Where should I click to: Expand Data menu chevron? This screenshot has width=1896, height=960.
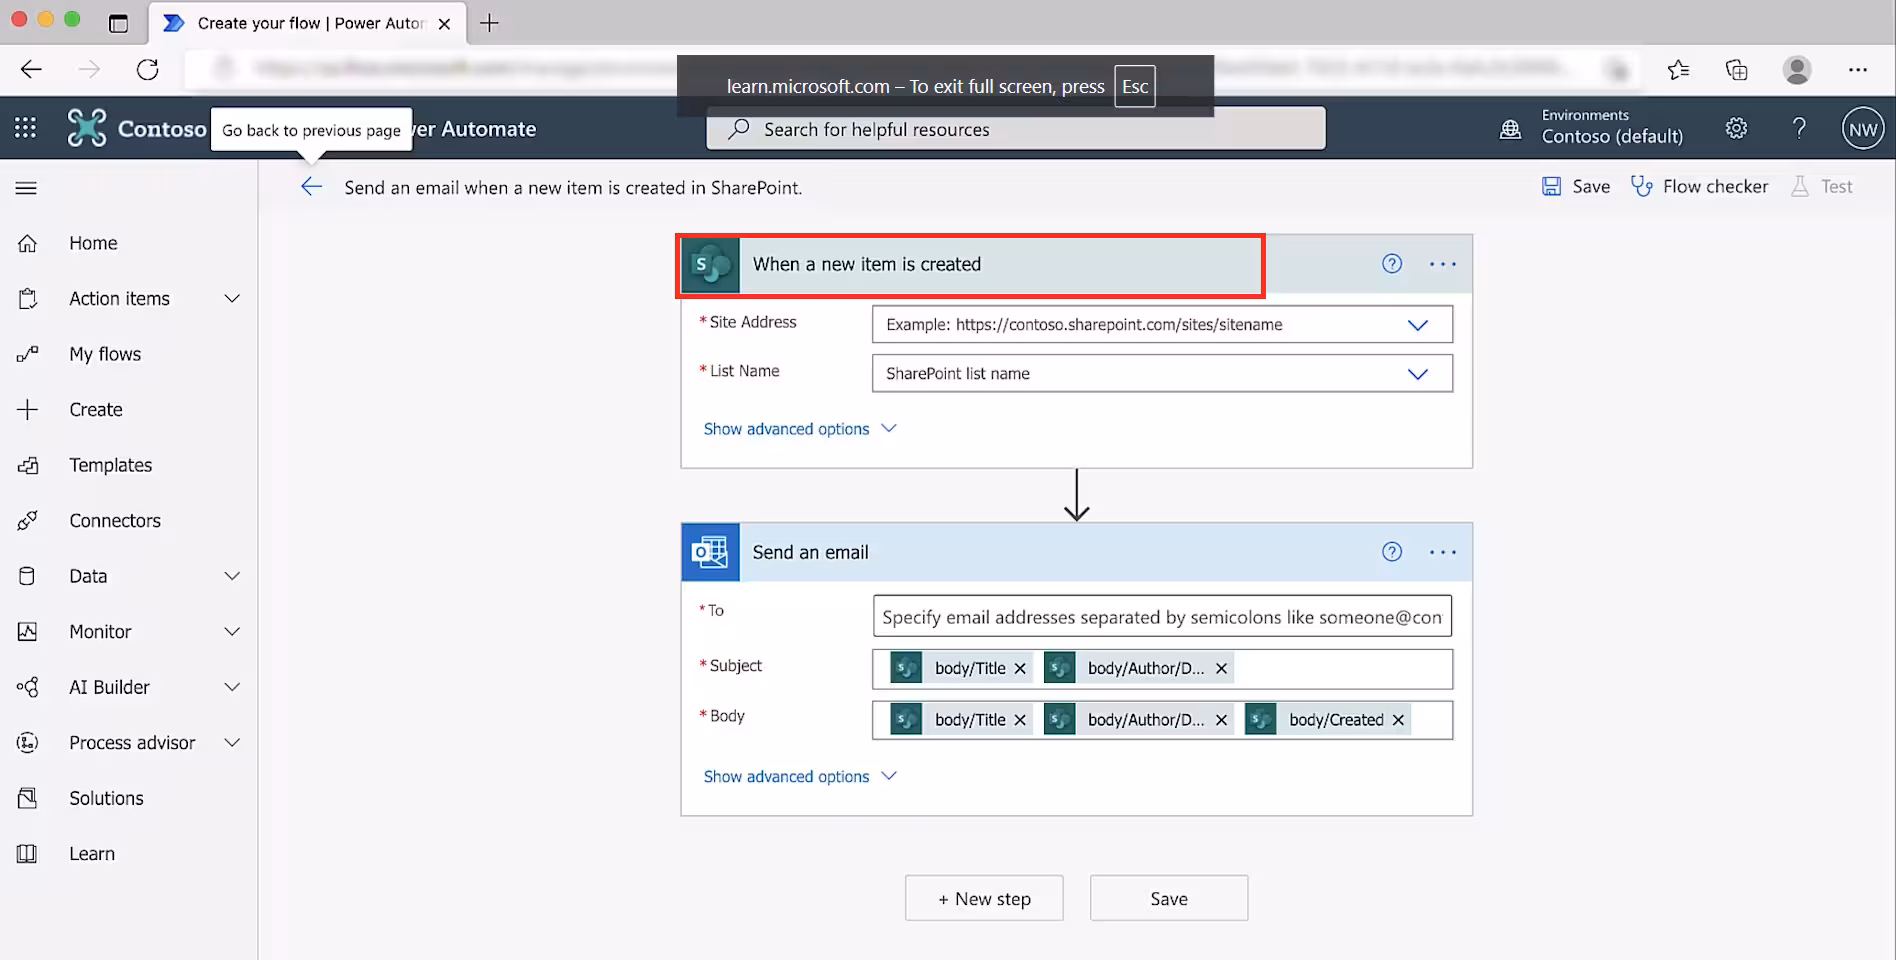click(x=232, y=576)
